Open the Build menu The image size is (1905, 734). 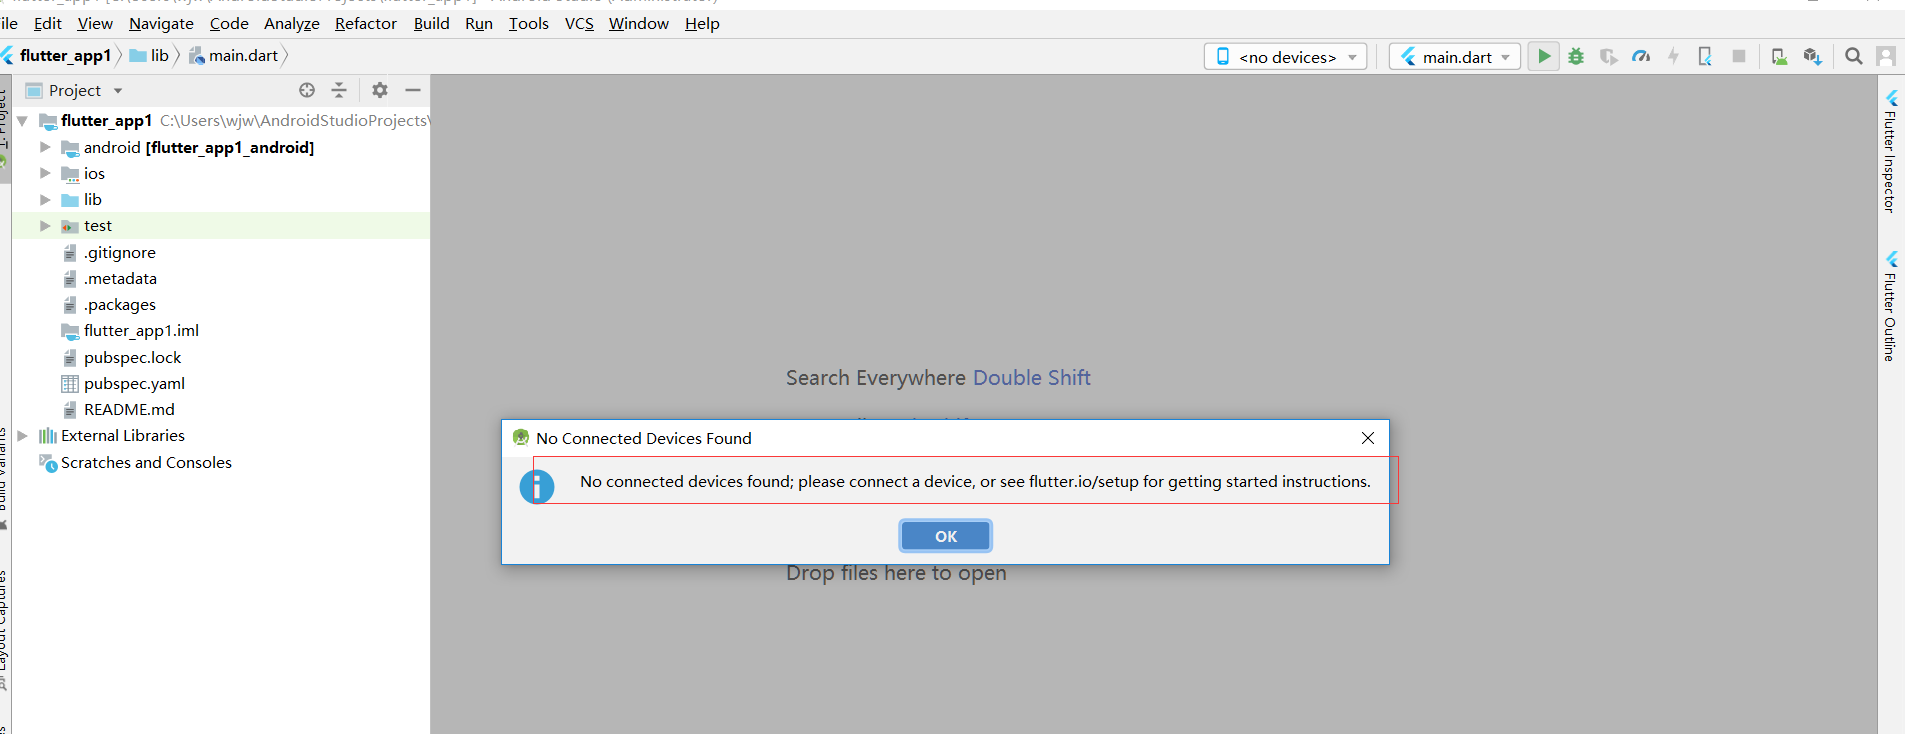pyautogui.click(x=432, y=23)
